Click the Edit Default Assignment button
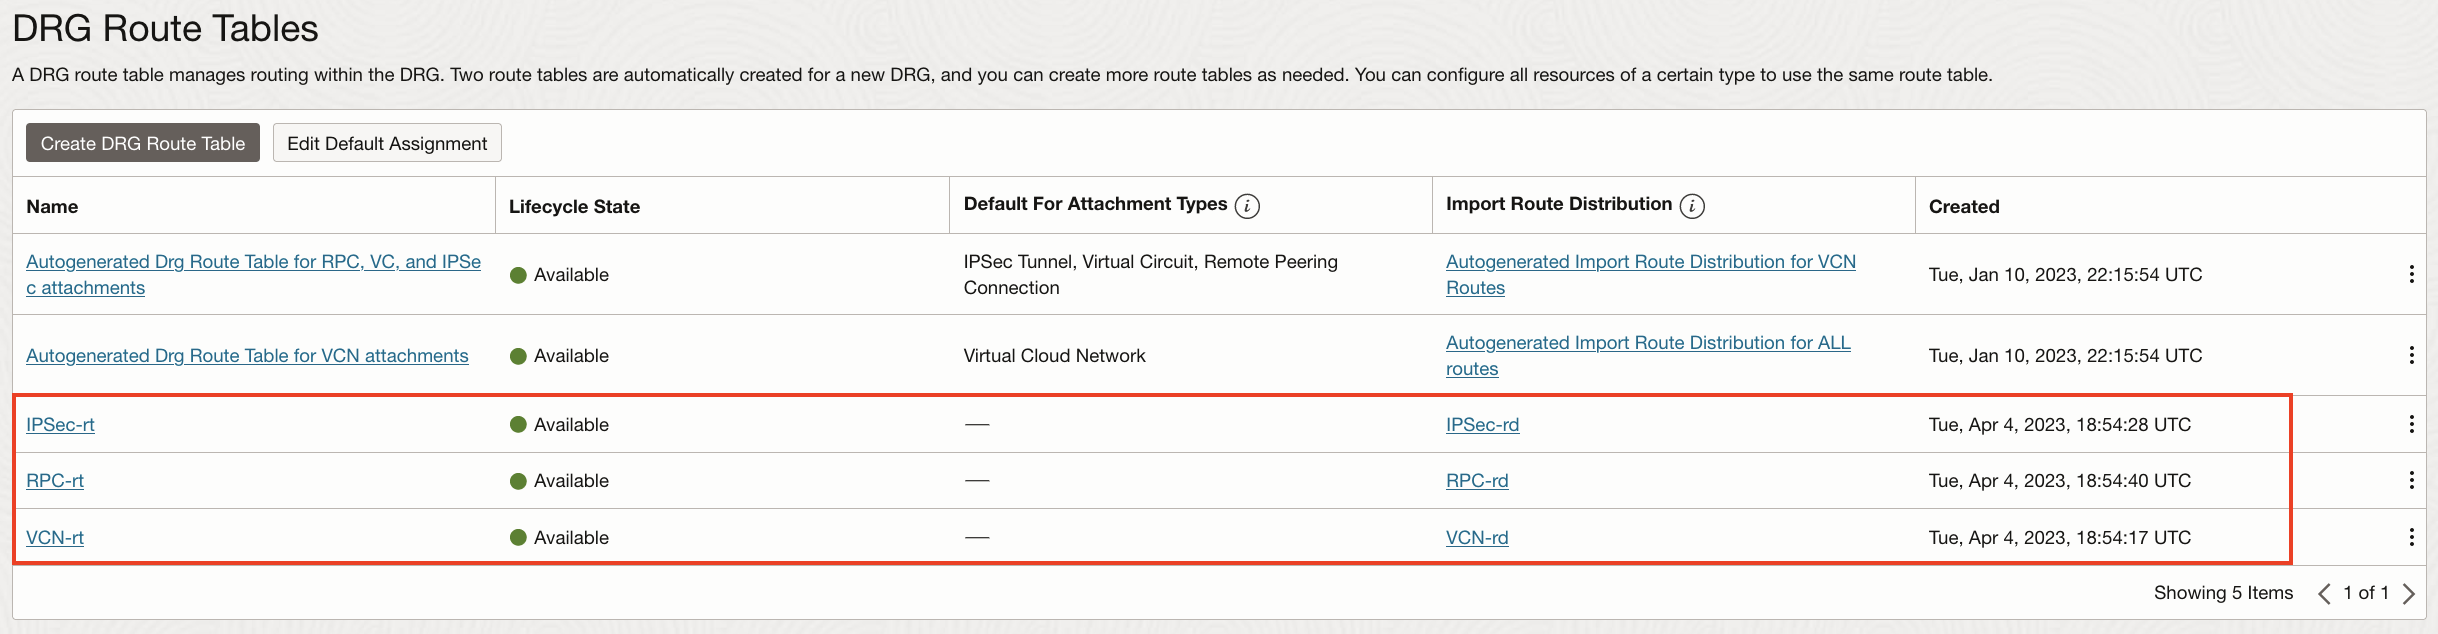This screenshot has width=2438, height=634. click(x=386, y=142)
